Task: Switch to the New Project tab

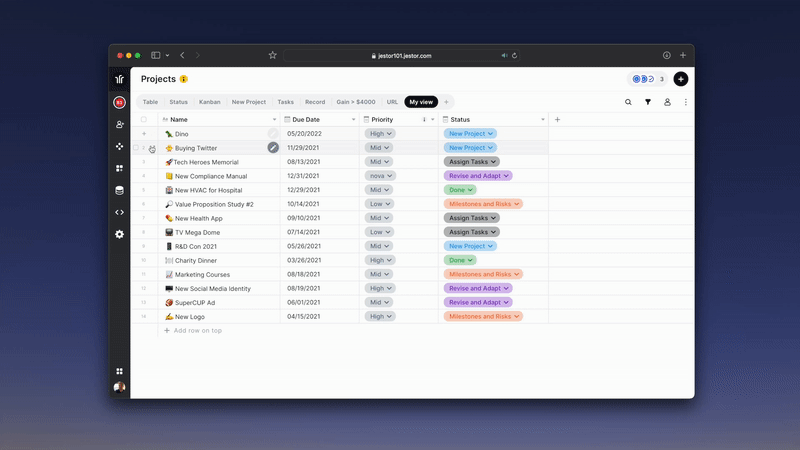Action: (248, 102)
